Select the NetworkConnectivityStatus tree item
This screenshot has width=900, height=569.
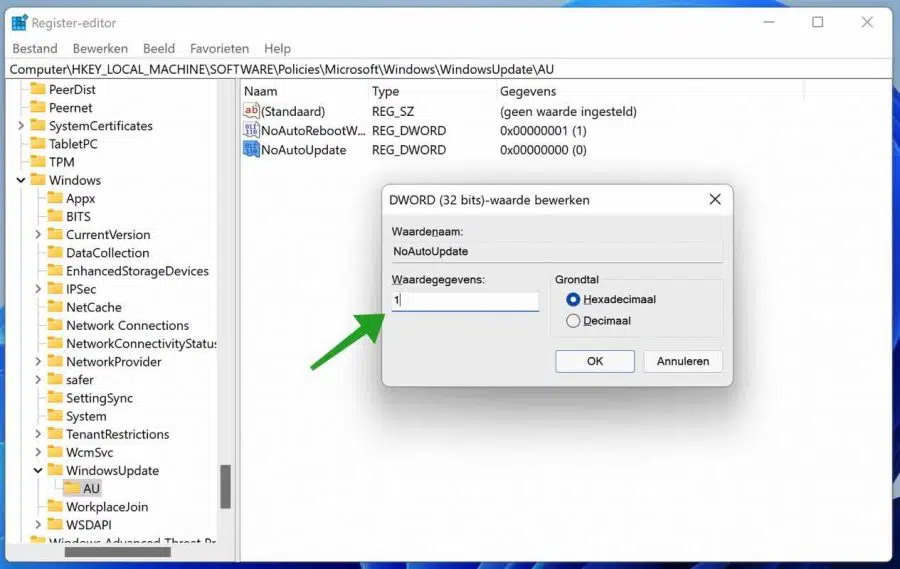[141, 343]
